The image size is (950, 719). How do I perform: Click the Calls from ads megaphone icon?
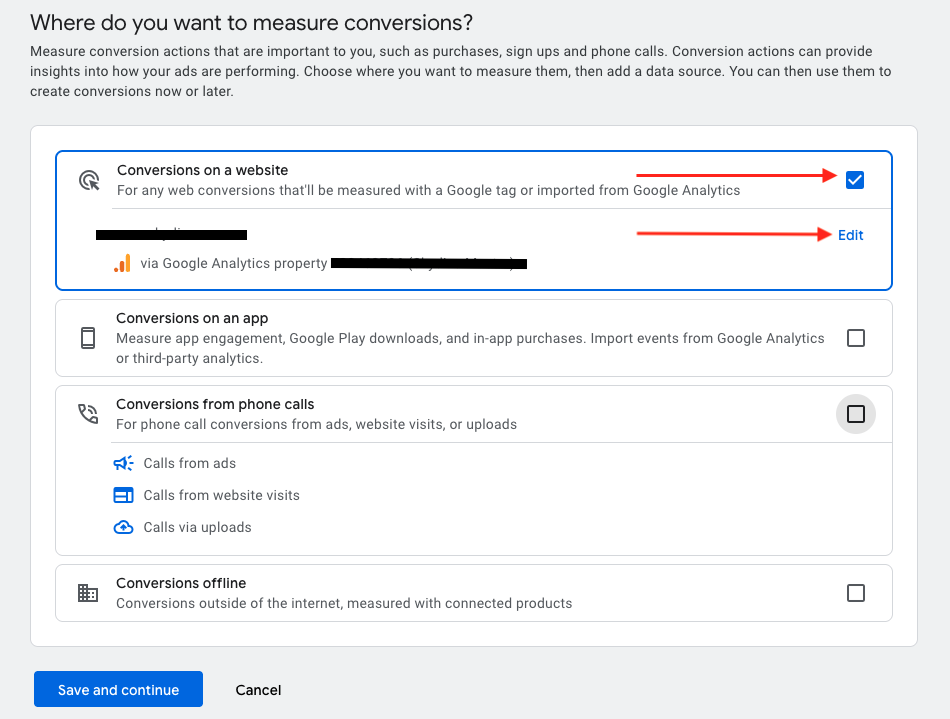(x=123, y=463)
